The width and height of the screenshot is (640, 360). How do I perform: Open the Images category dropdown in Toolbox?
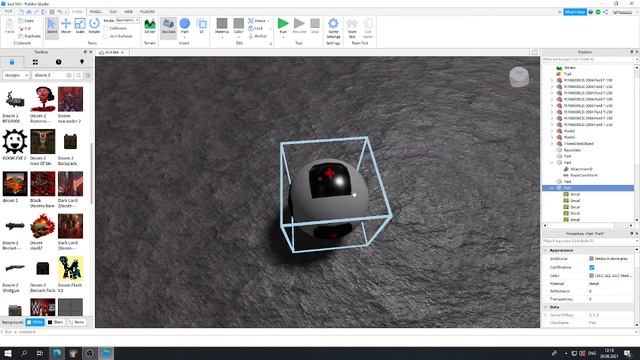coord(16,75)
